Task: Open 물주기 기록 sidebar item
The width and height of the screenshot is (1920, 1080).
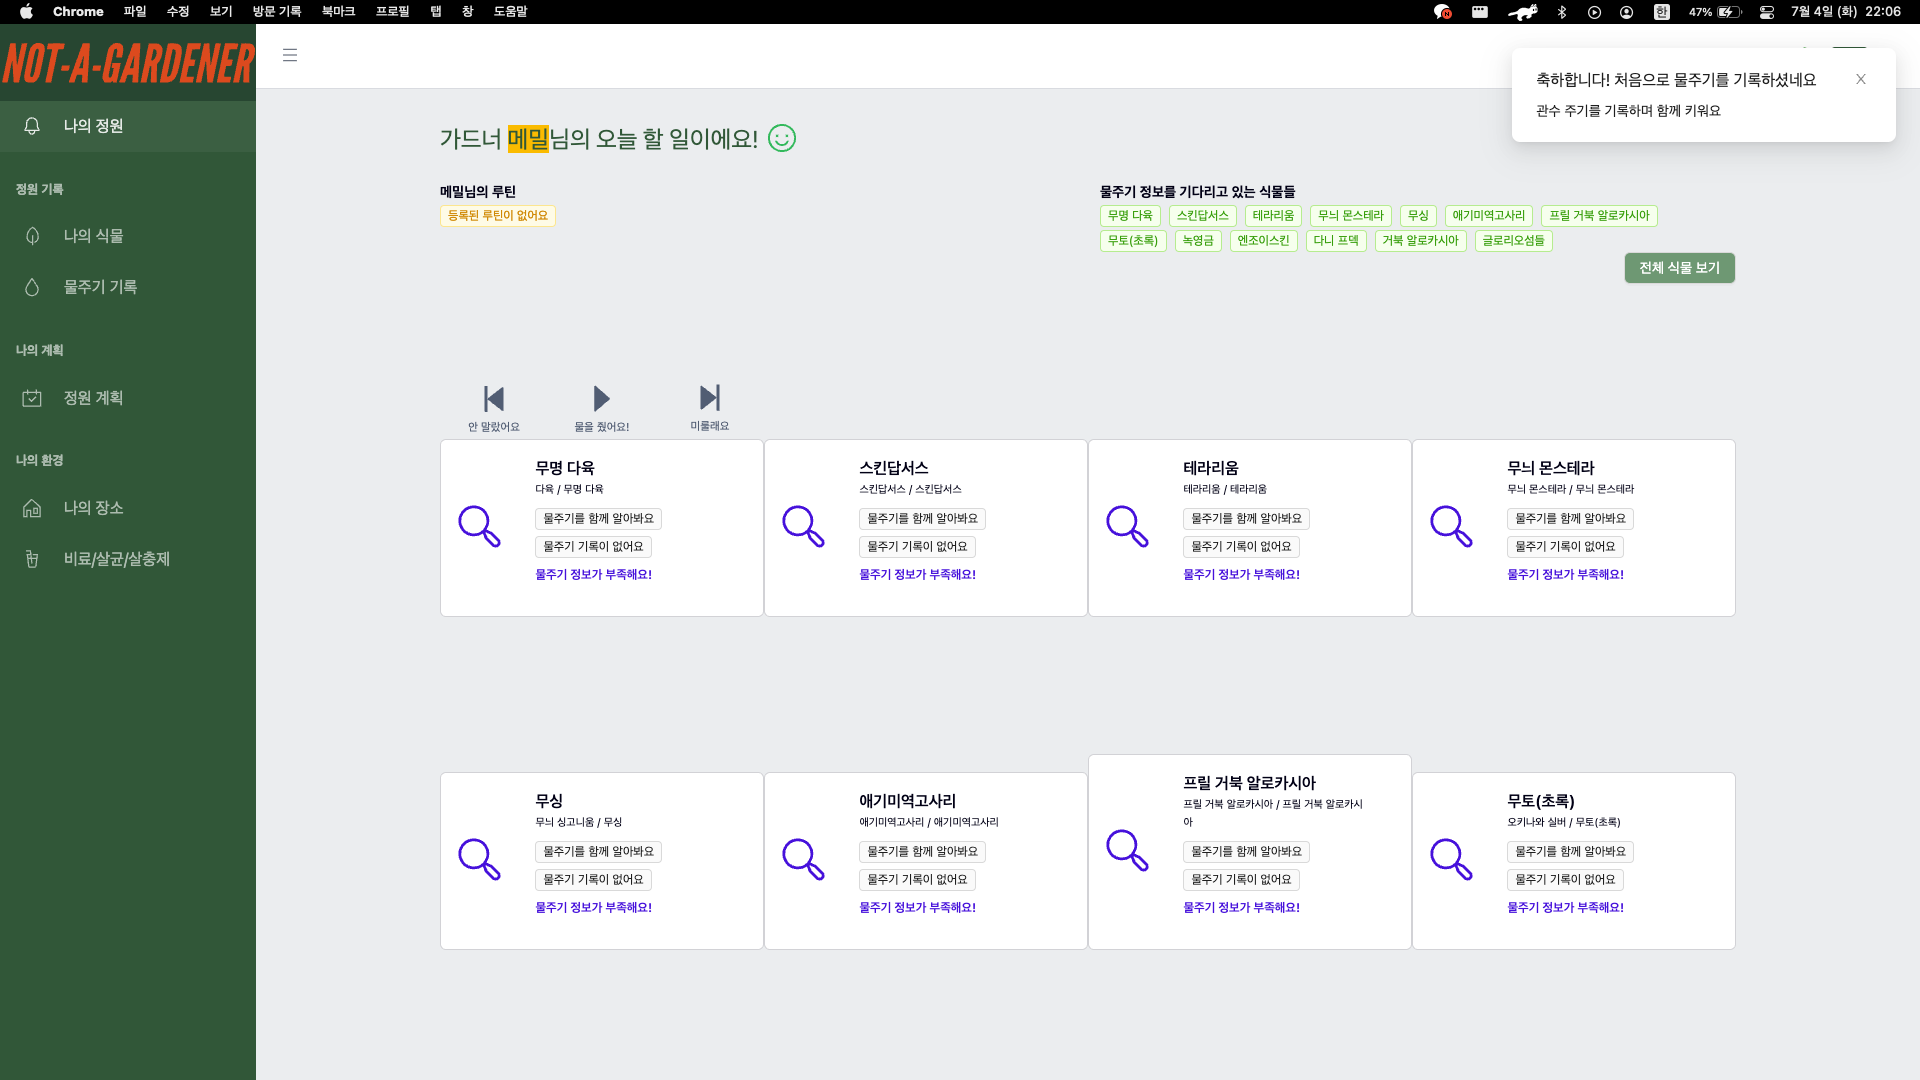Action: (128, 287)
